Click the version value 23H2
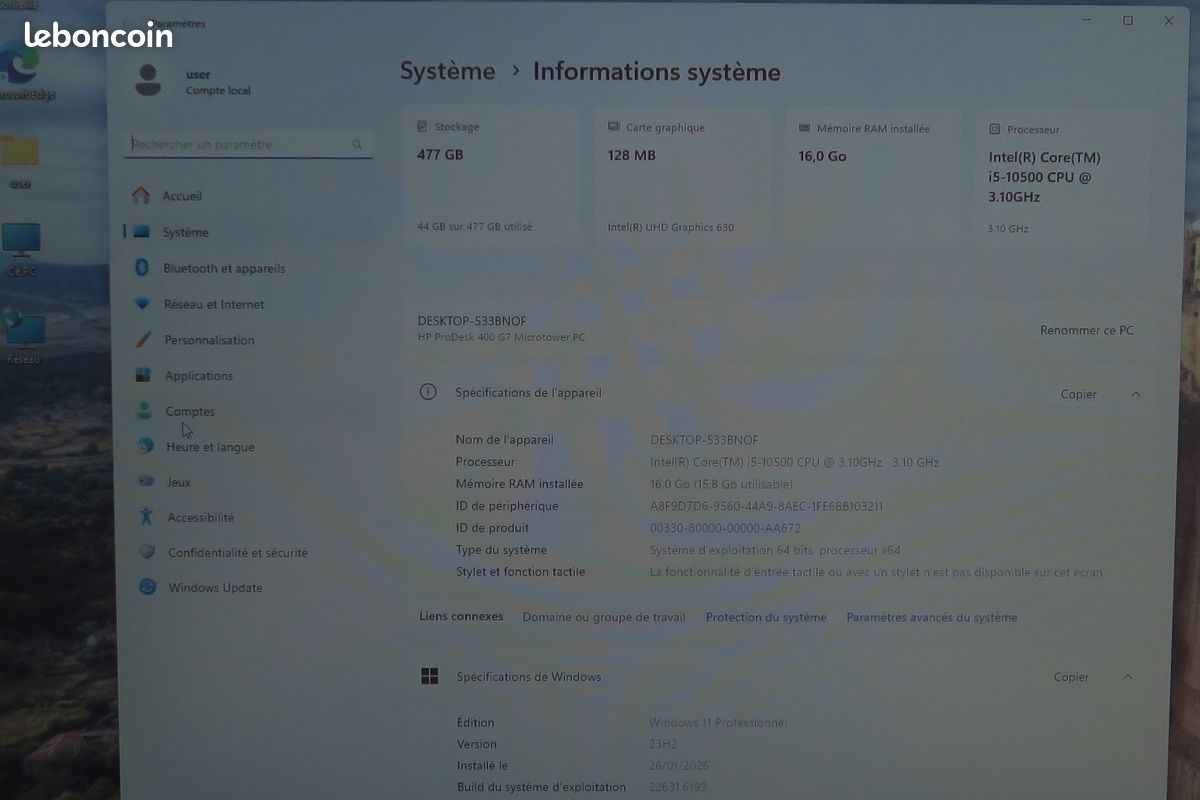Image resolution: width=1200 pixels, height=800 pixels. [663, 744]
